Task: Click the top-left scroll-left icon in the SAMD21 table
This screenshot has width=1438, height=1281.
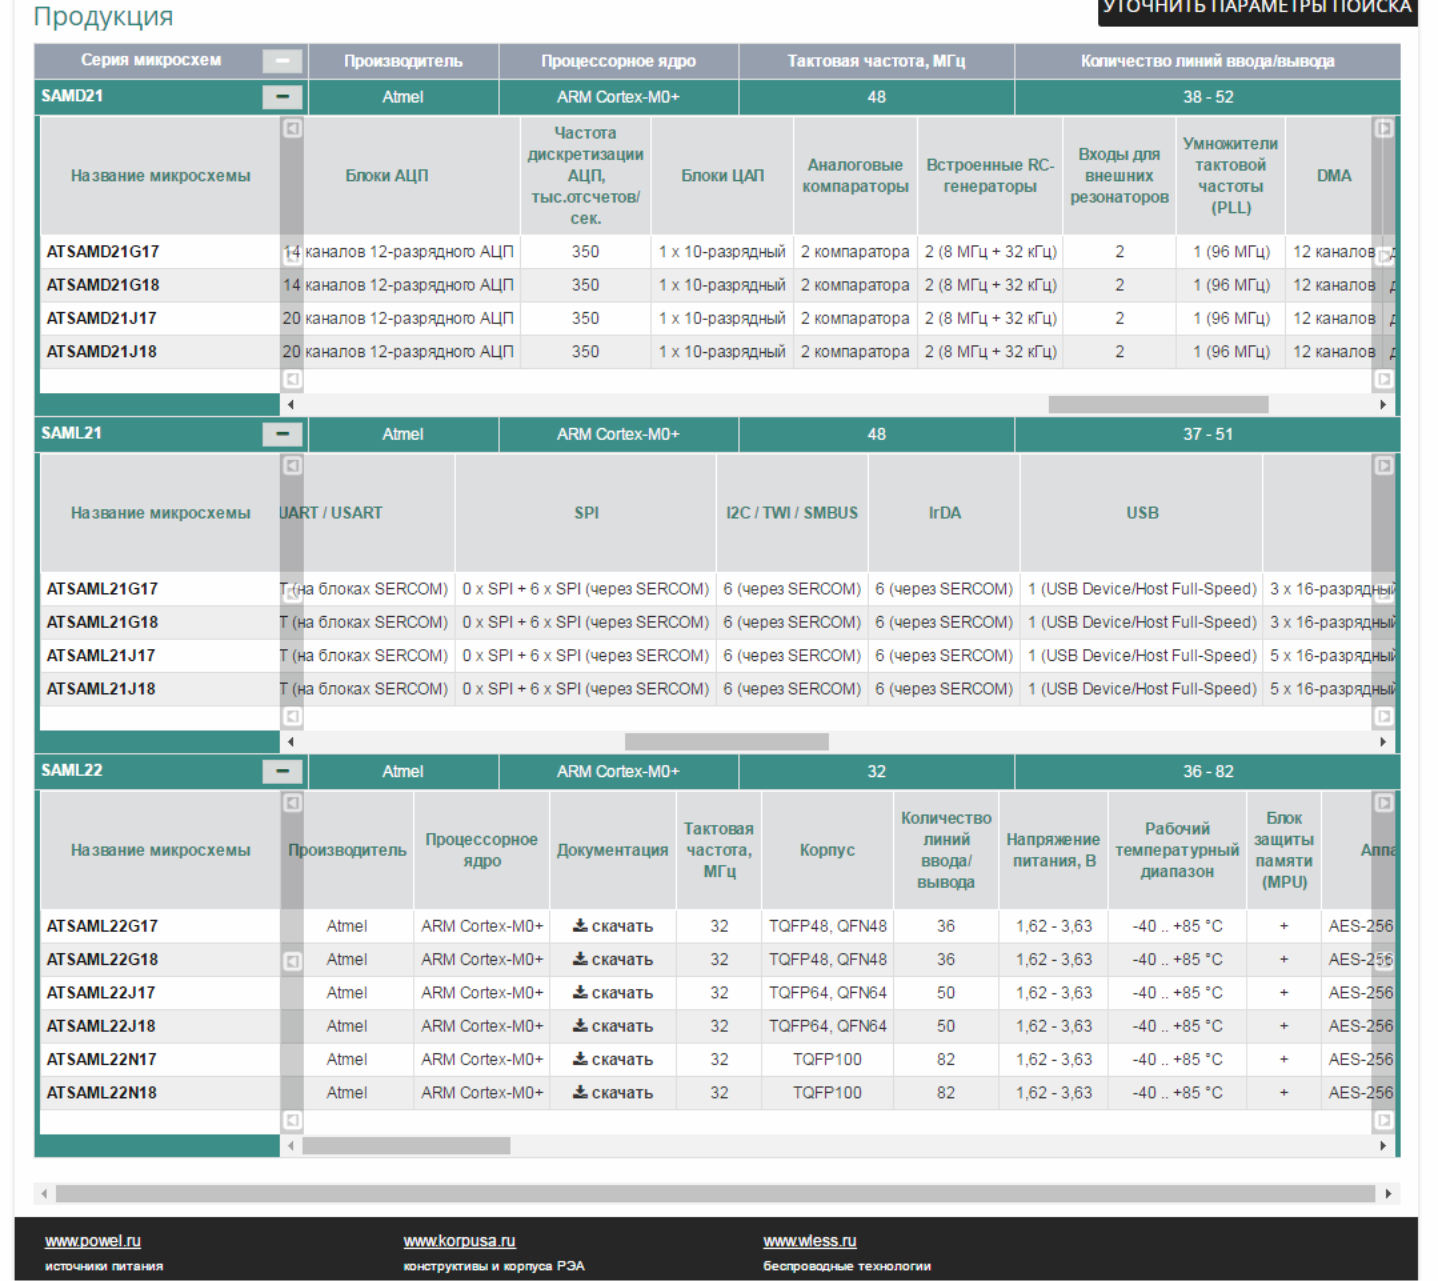Action: [x=292, y=128]
